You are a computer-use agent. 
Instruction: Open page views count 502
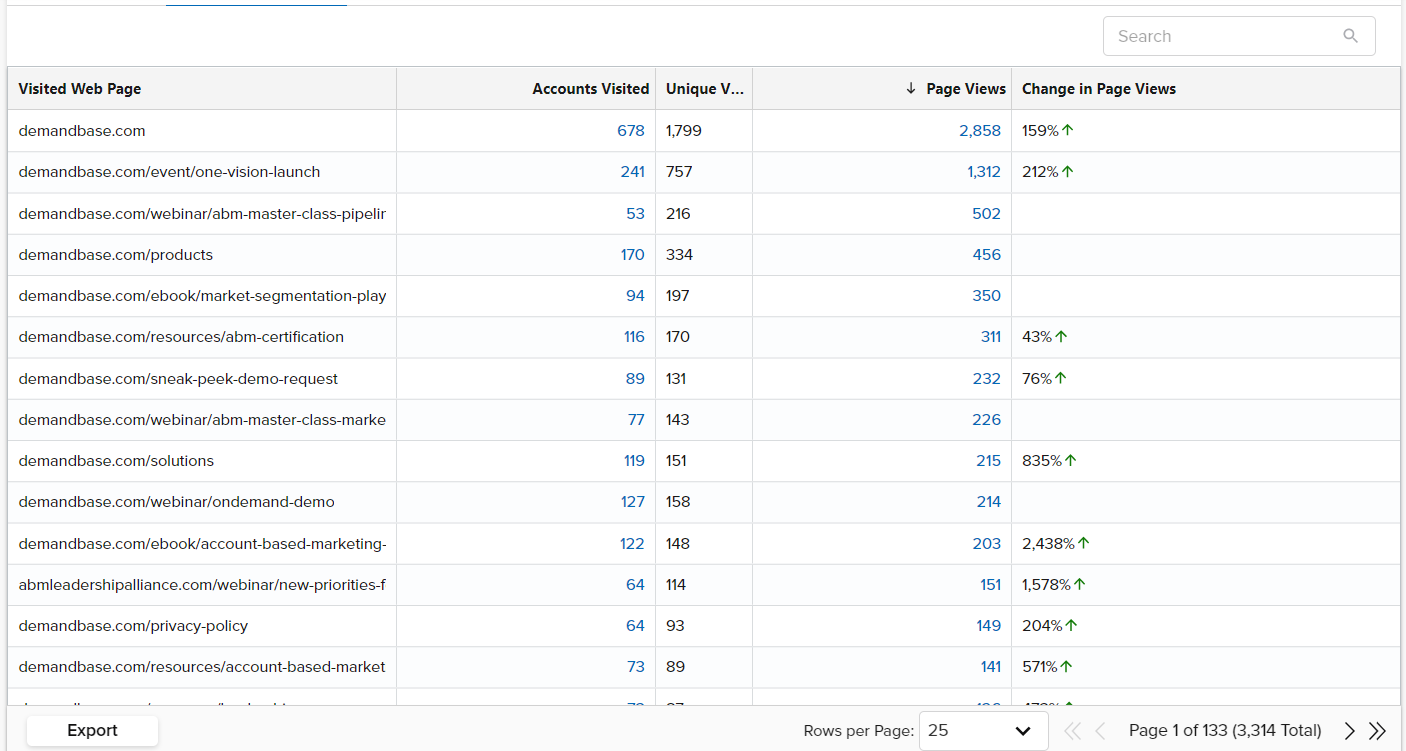986,214
